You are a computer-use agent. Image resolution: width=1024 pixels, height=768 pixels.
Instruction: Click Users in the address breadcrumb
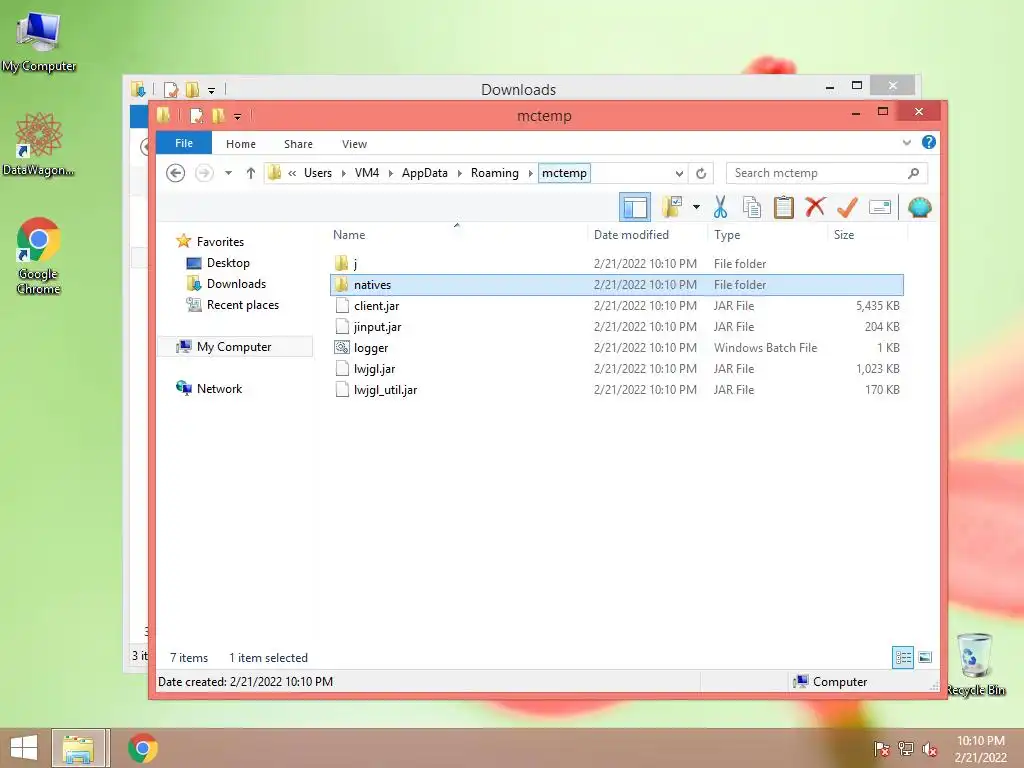click(317, 173)
